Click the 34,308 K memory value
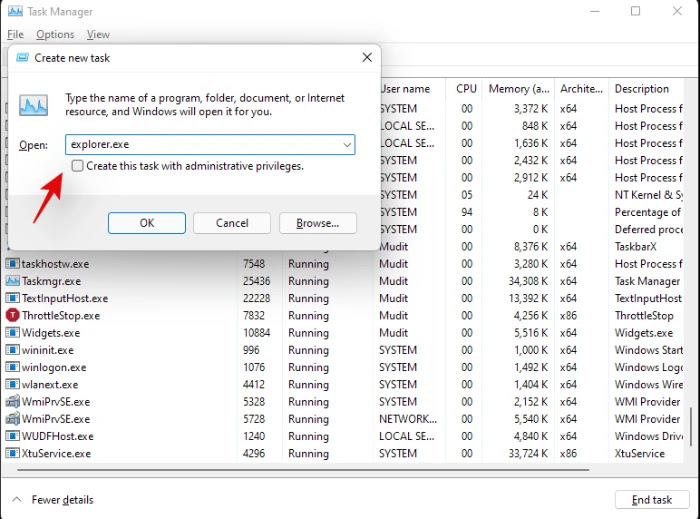Viewport: 700px width, 519px height. (x=528, y=281)
